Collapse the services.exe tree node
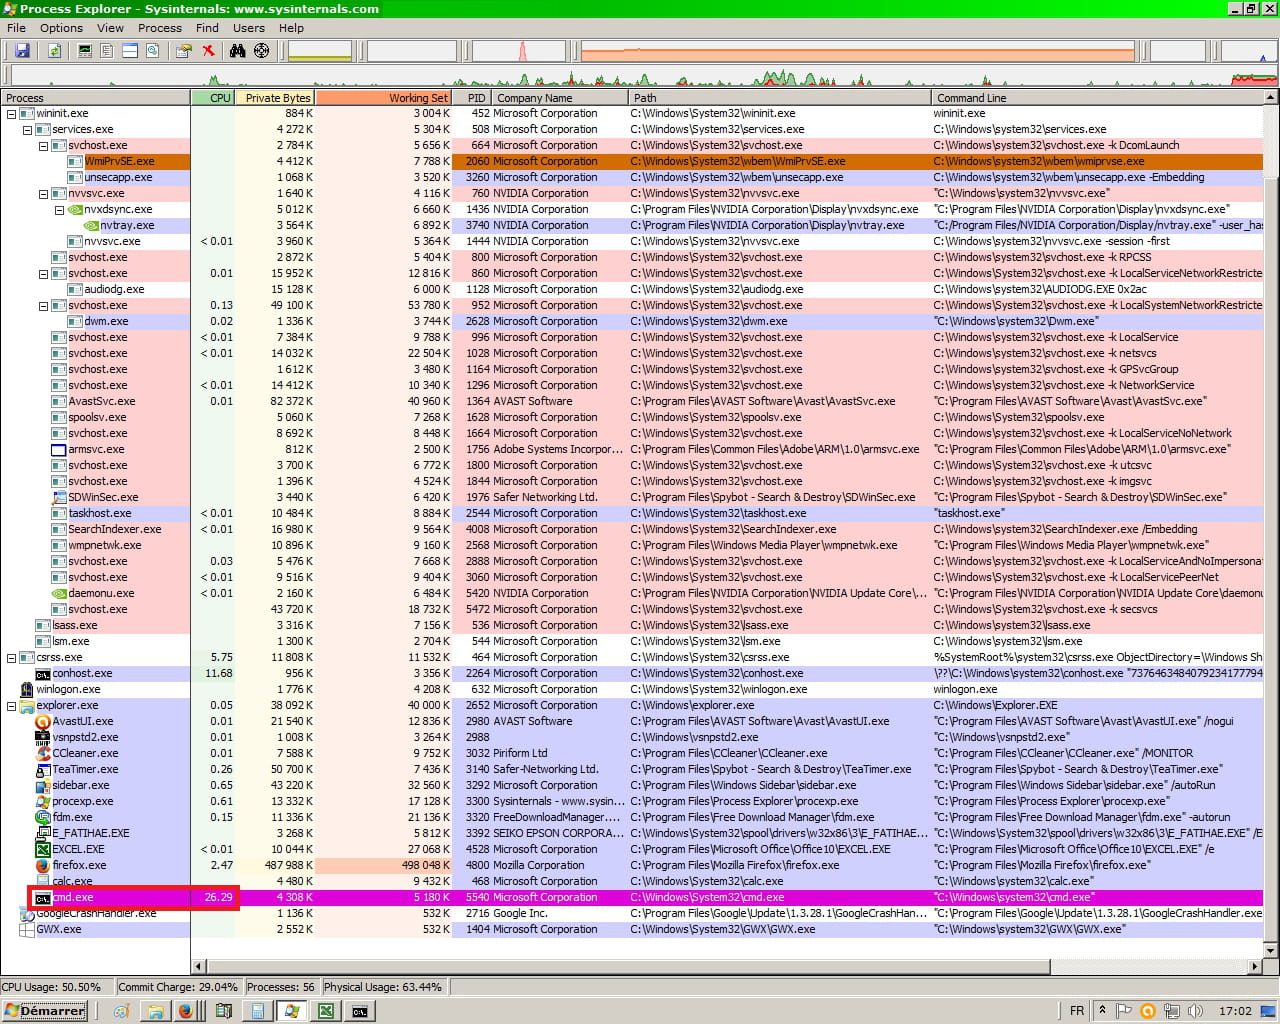 pyautogui.click(x=28, y=130)
